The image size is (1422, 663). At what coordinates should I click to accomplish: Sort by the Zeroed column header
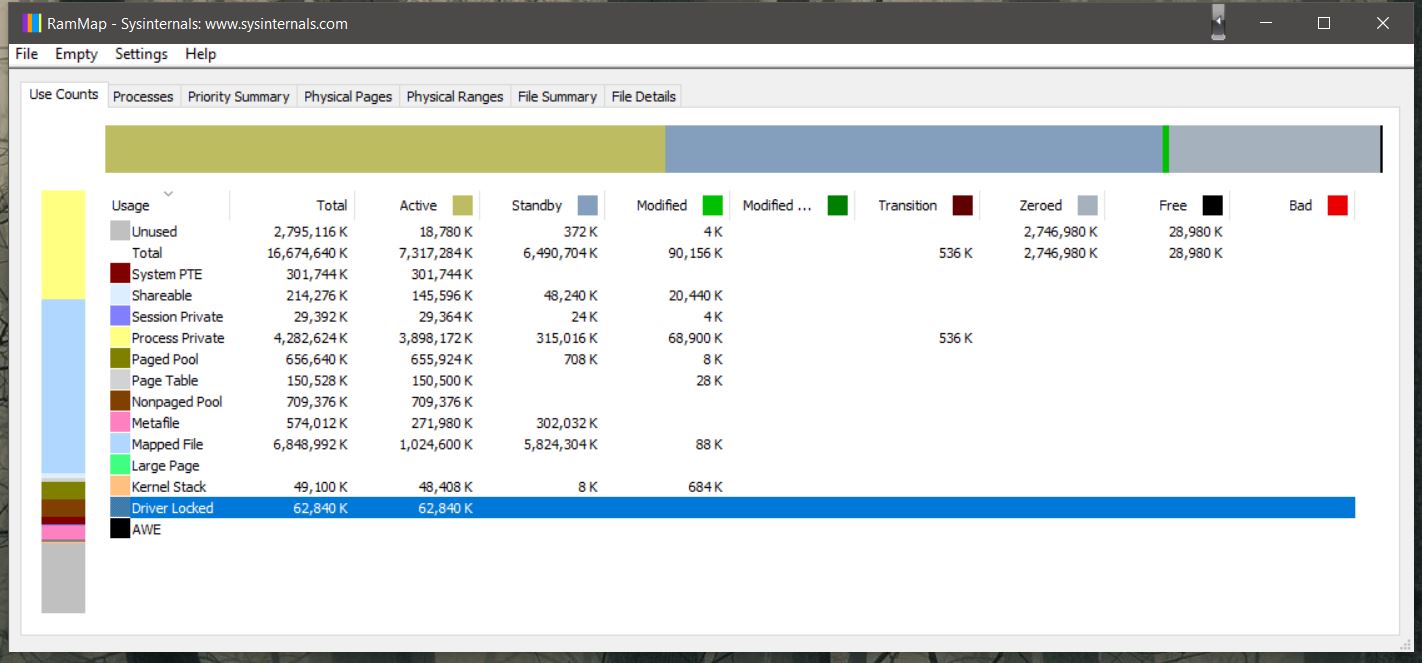[1042, 205]
